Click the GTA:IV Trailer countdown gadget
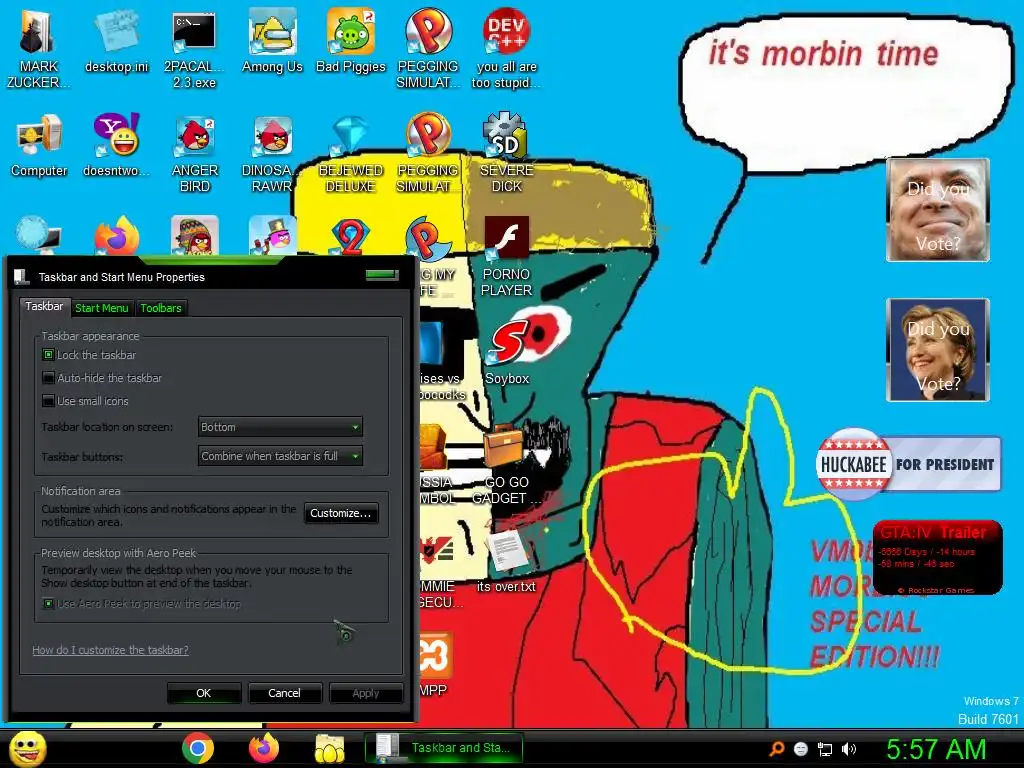 point(937,557)
